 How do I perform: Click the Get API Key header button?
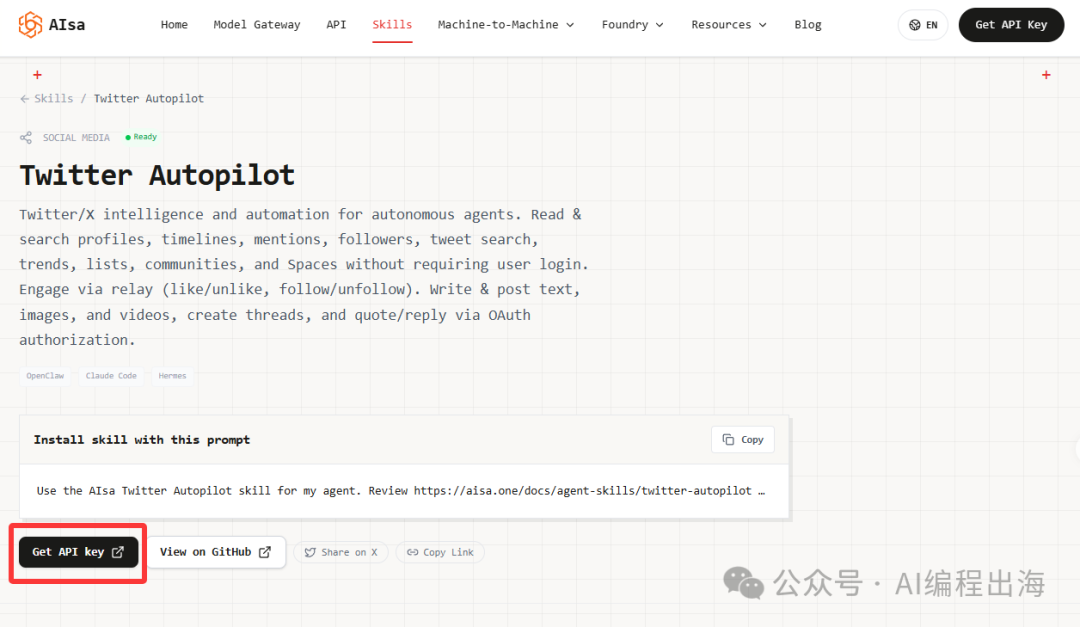(1011, 25)
